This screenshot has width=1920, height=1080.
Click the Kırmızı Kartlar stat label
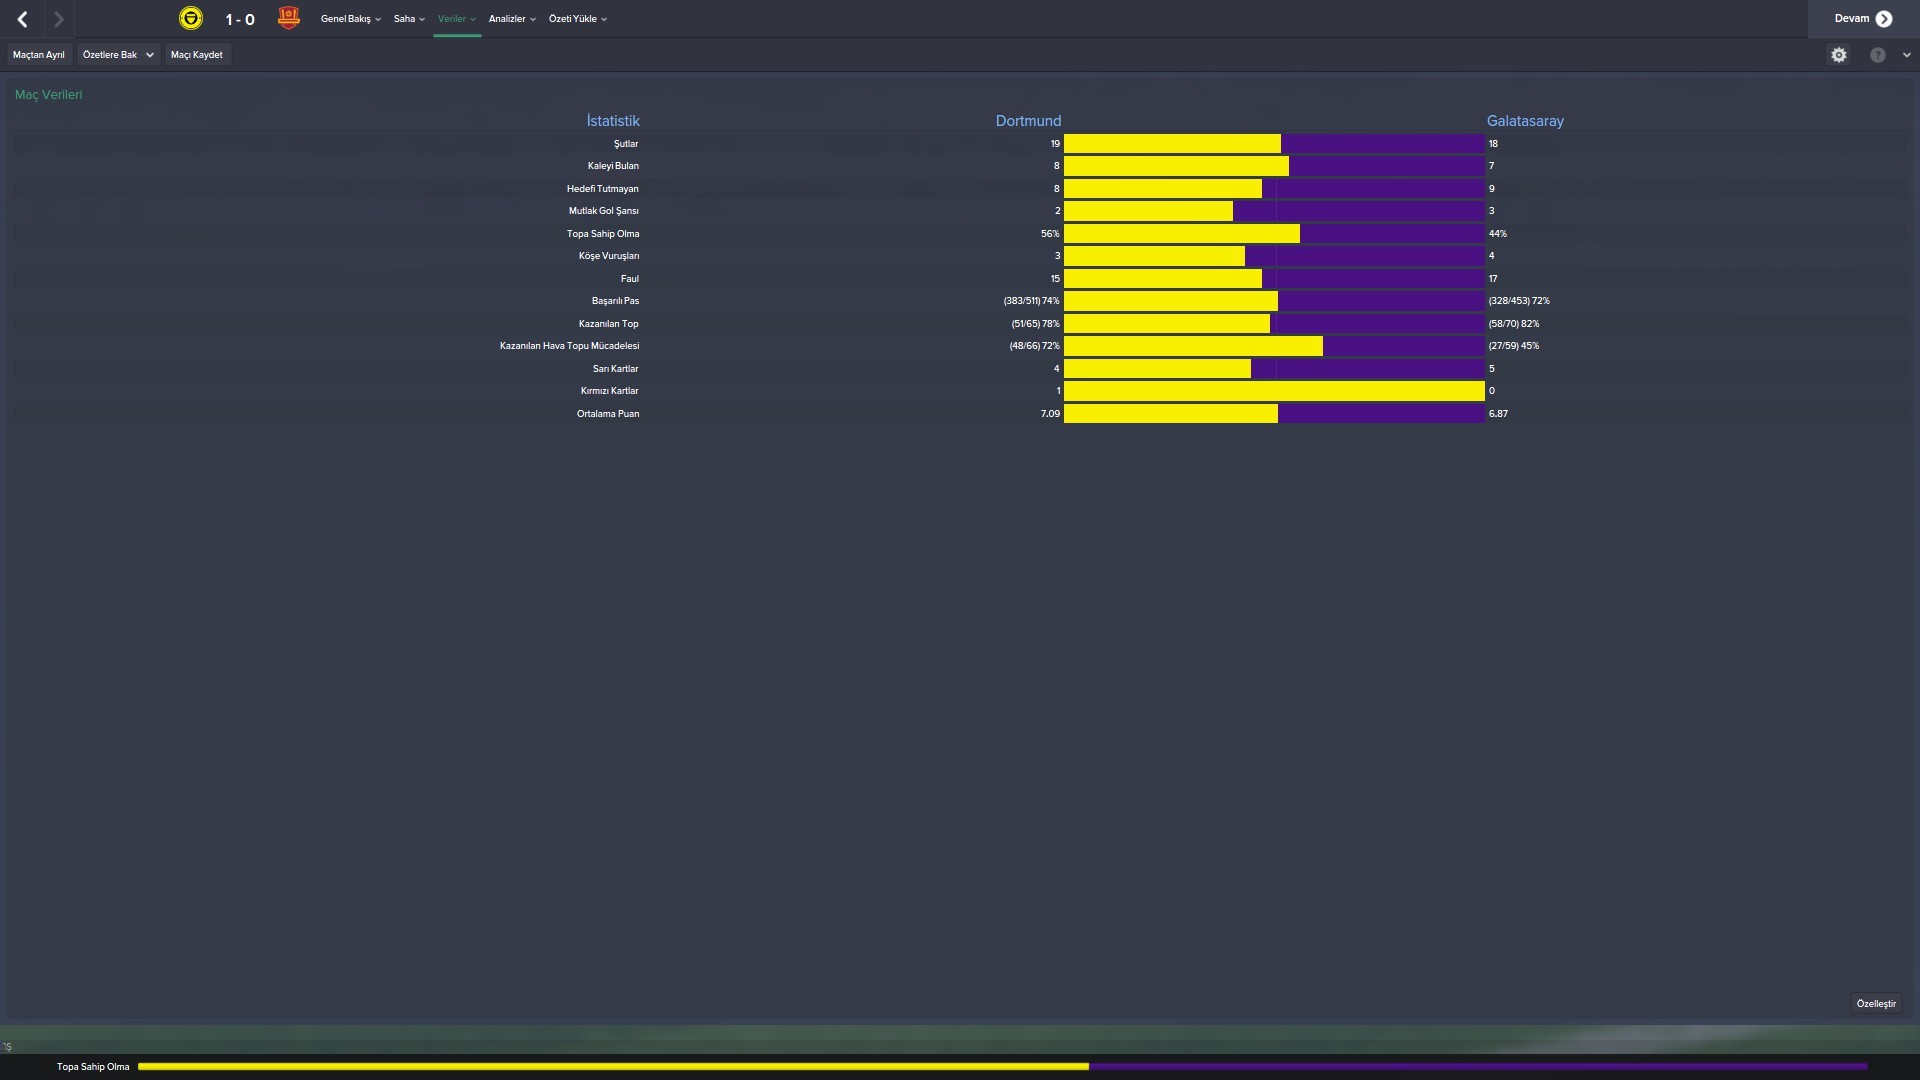click(609, 391)
